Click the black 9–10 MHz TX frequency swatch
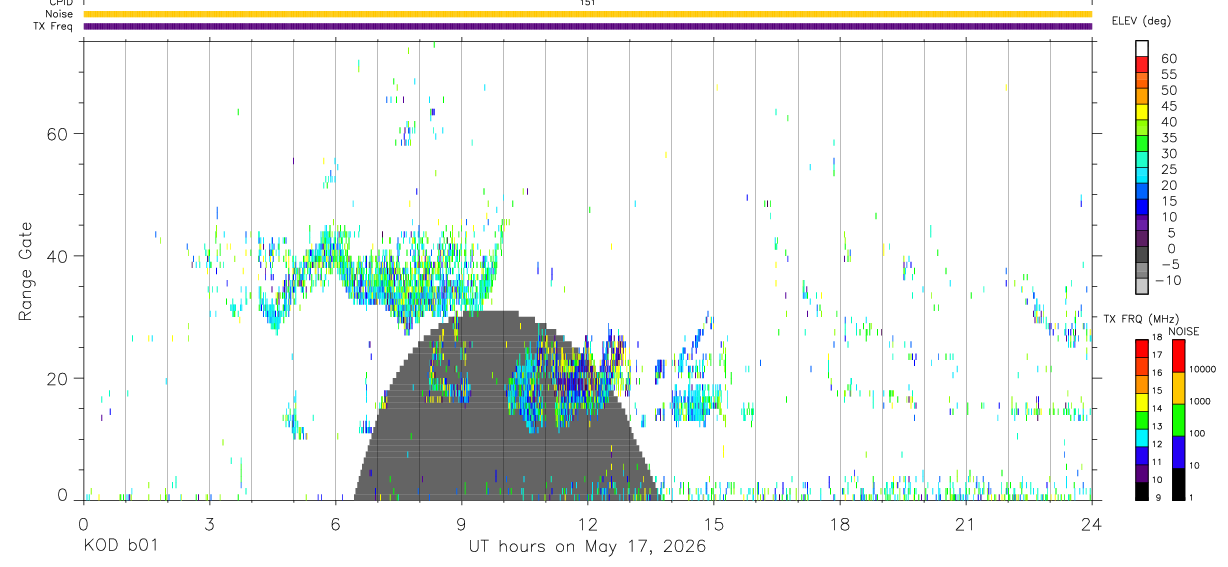1228x567 pixels. [x=1141, y=490]
